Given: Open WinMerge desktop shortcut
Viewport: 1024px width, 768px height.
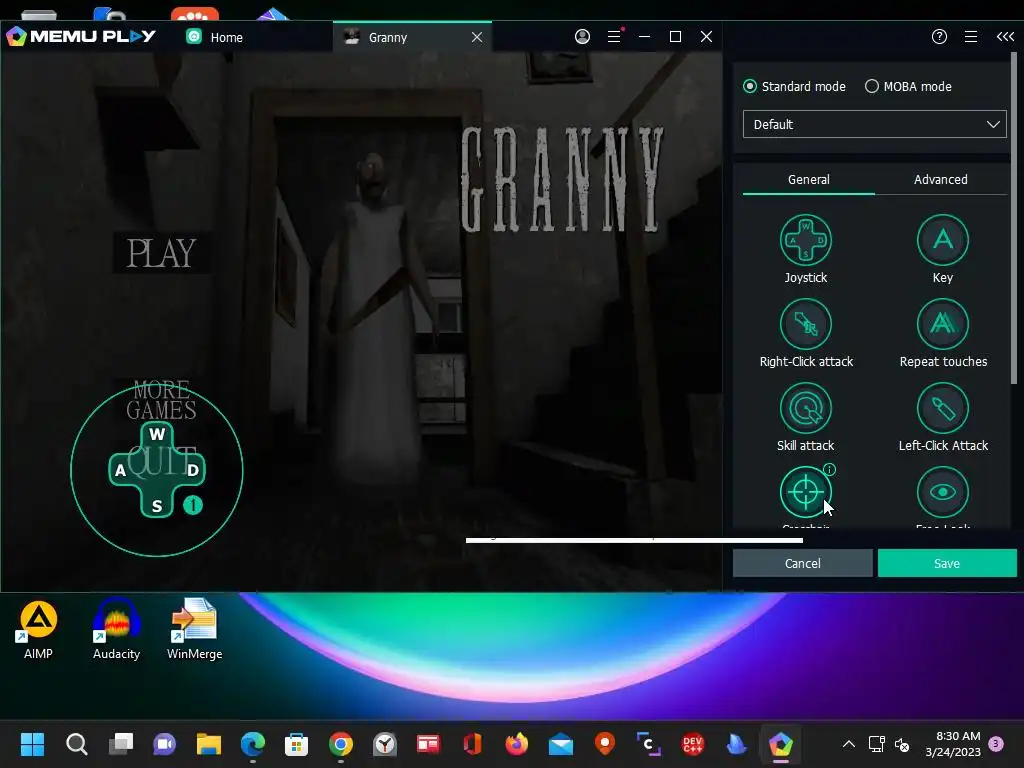Looking at the screenshot, I should point(195,630).
